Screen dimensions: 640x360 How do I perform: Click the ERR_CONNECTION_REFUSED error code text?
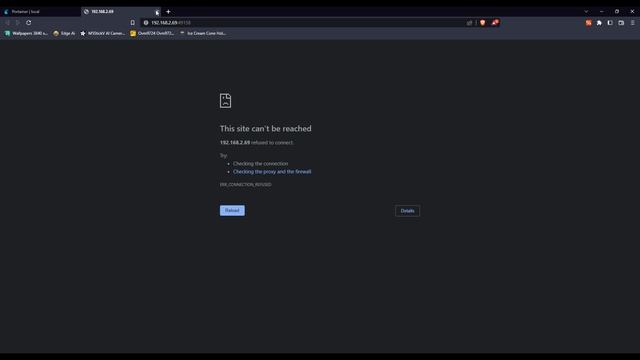tap(246, 184)
